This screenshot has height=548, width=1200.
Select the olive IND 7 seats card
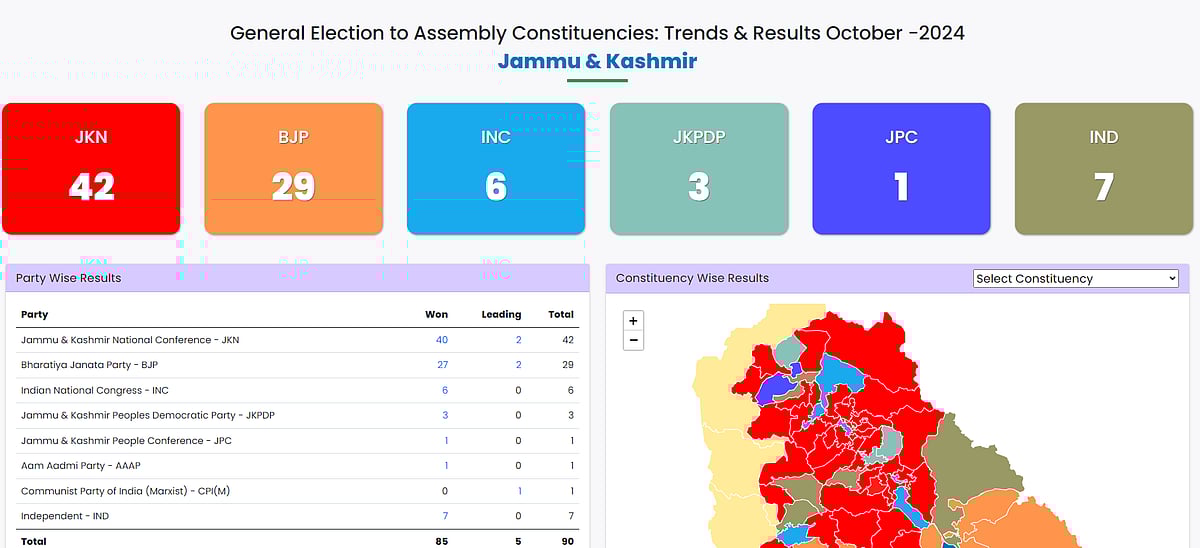click(x=1103, y=168)
